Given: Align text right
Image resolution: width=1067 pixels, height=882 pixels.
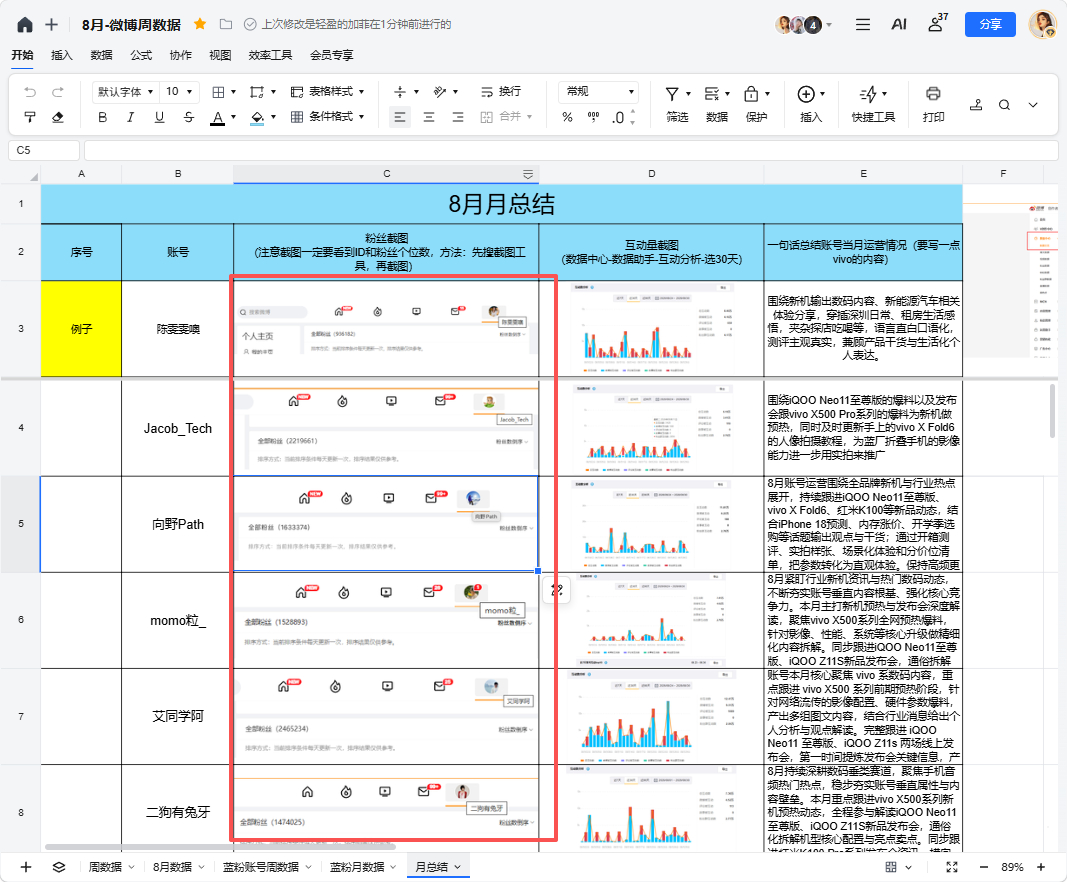Looking at the screenshot, I should [458, 117].
